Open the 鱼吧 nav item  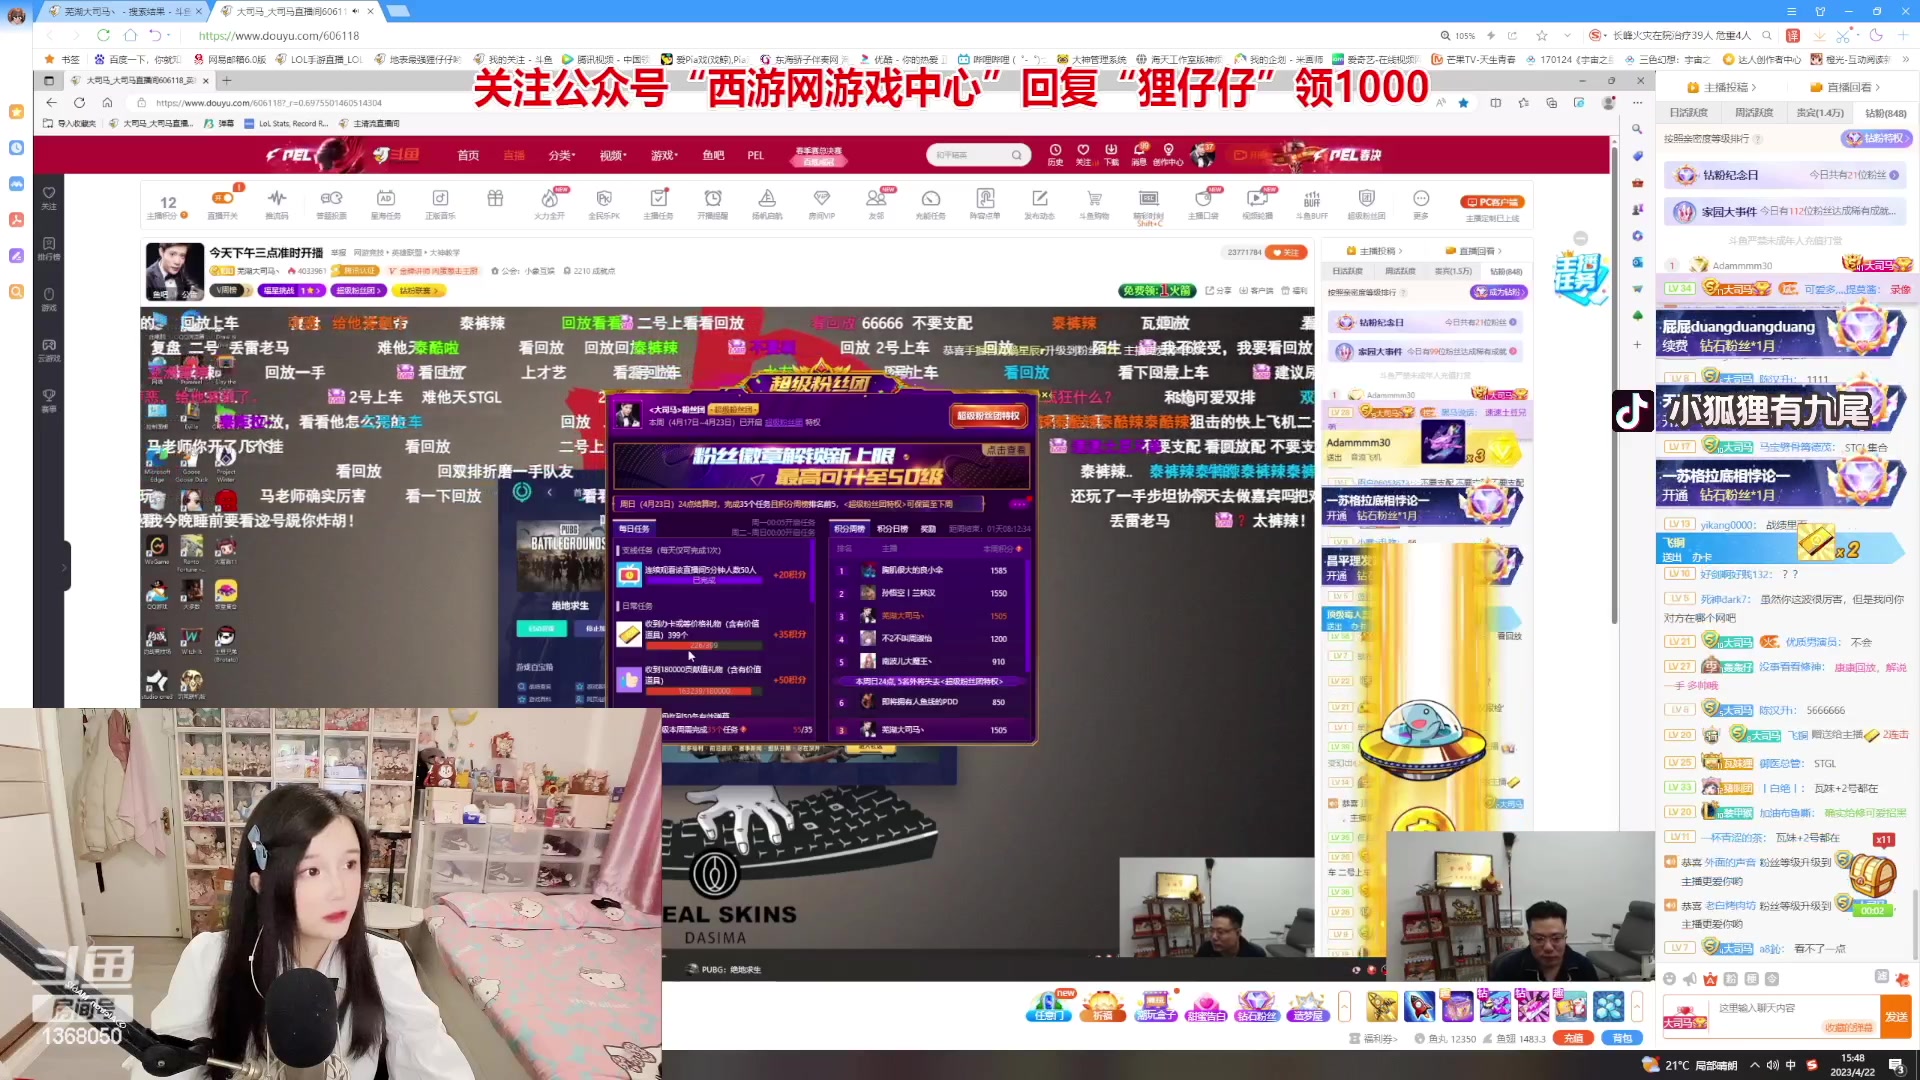[x=713, y=155]
